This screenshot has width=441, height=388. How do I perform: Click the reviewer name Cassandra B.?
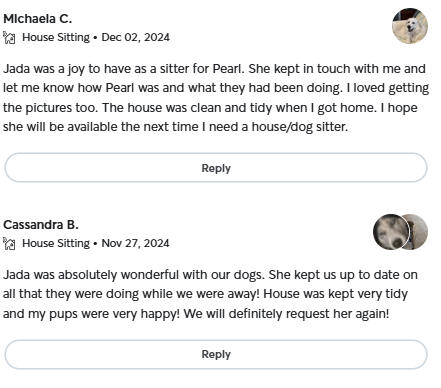click(x=41, y=225)
